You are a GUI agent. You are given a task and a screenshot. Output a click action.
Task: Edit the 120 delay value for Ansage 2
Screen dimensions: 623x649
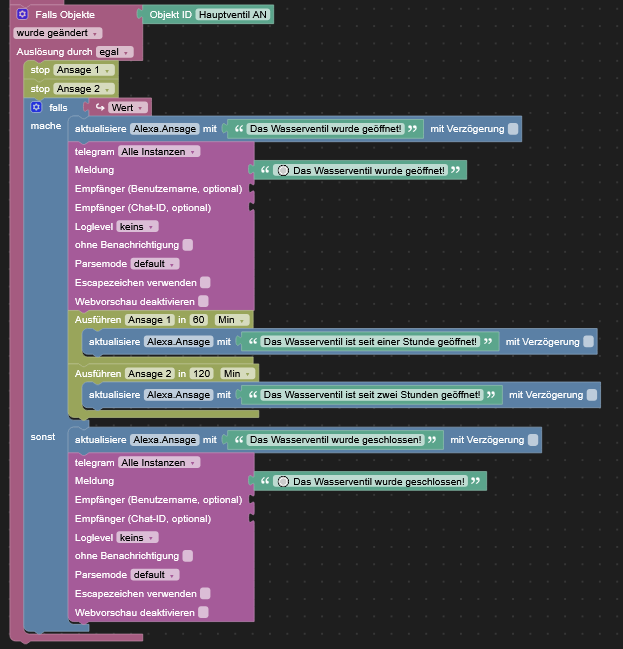(202, 373)
